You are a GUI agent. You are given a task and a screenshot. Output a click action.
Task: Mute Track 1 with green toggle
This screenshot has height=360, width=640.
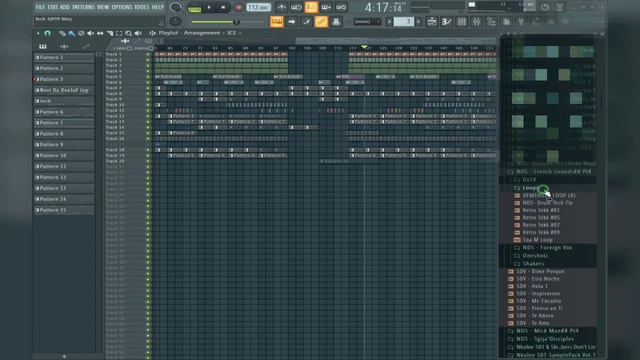(148, 54)
